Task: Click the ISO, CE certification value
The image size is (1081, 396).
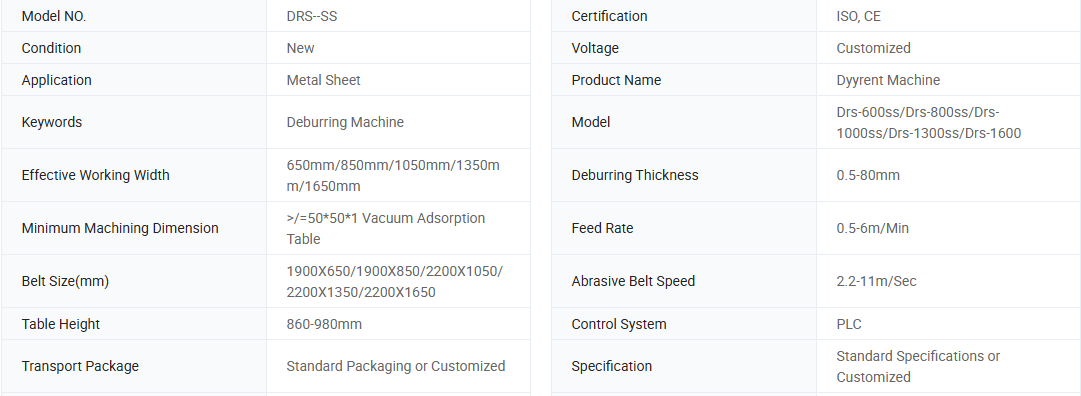Action: point(858,17)
